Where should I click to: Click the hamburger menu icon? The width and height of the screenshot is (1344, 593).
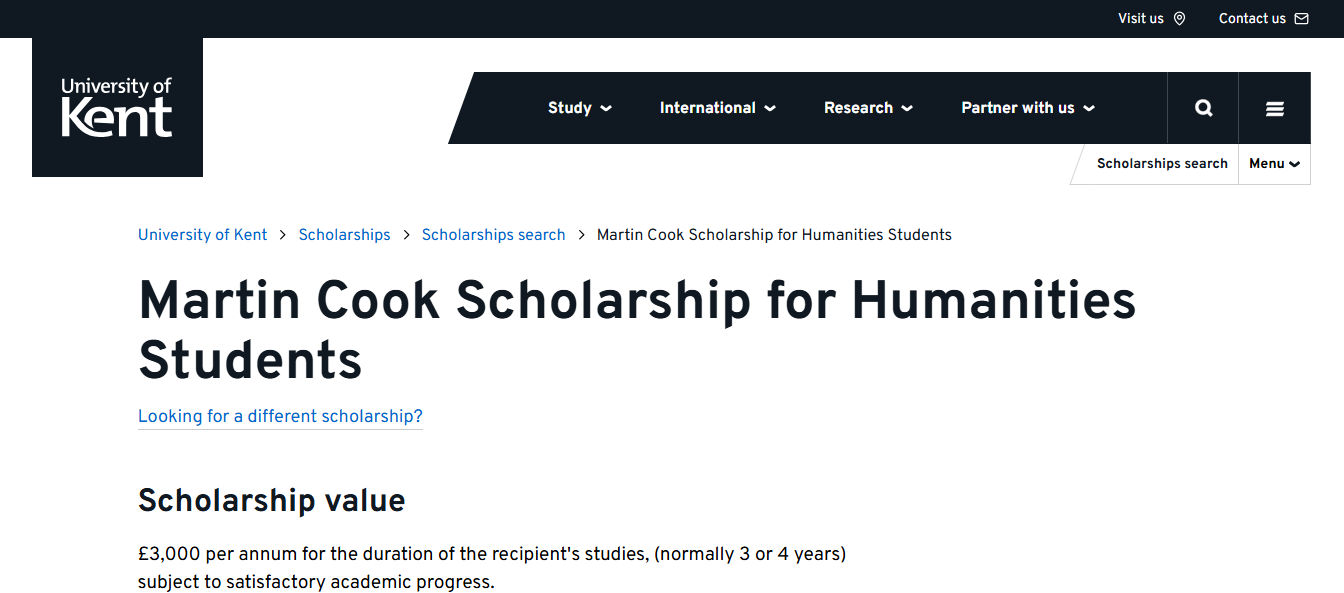coord(1274,107)
